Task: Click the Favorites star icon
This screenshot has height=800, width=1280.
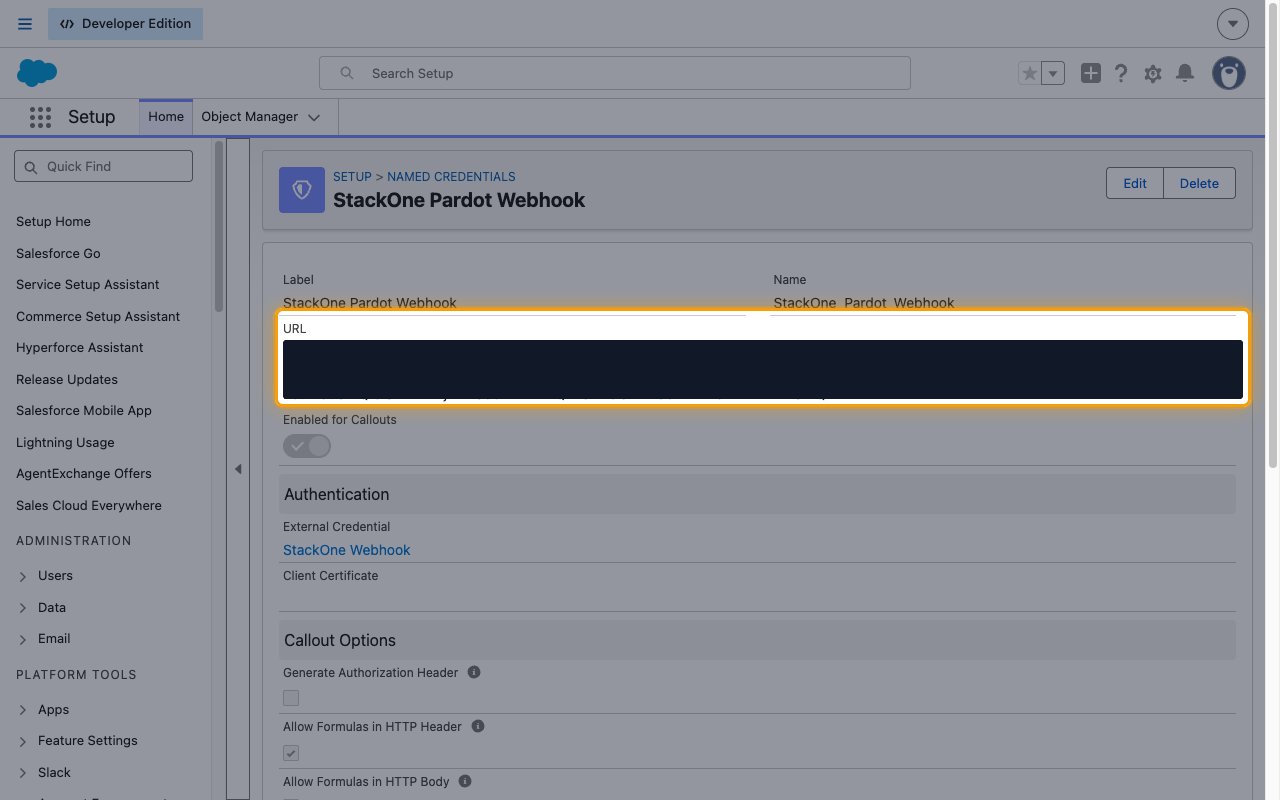Action: pos(1029,73)
